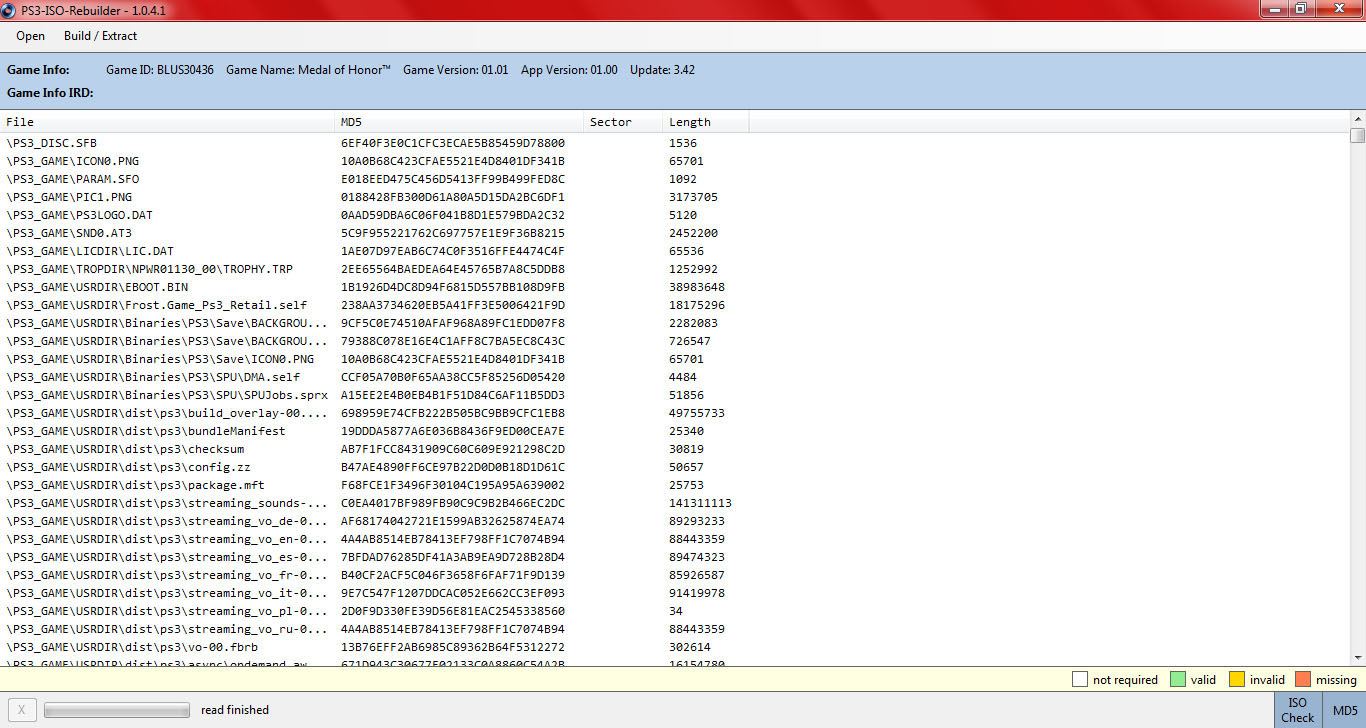Click the PS3-ISO-Rebuilder app icon in title bar

10,8
